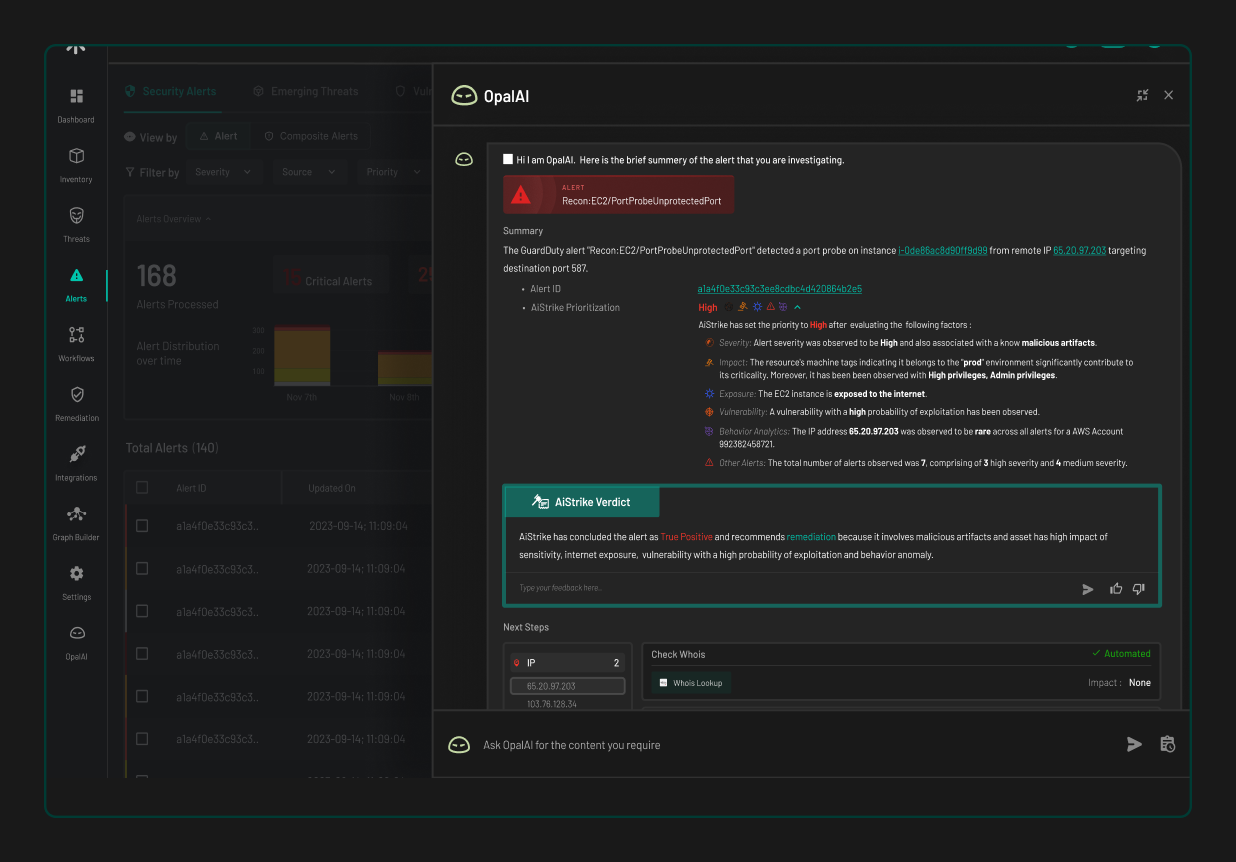1236x862 pixels.
Task: Open the Severity filter dropdown
Action: pos(224,172)
